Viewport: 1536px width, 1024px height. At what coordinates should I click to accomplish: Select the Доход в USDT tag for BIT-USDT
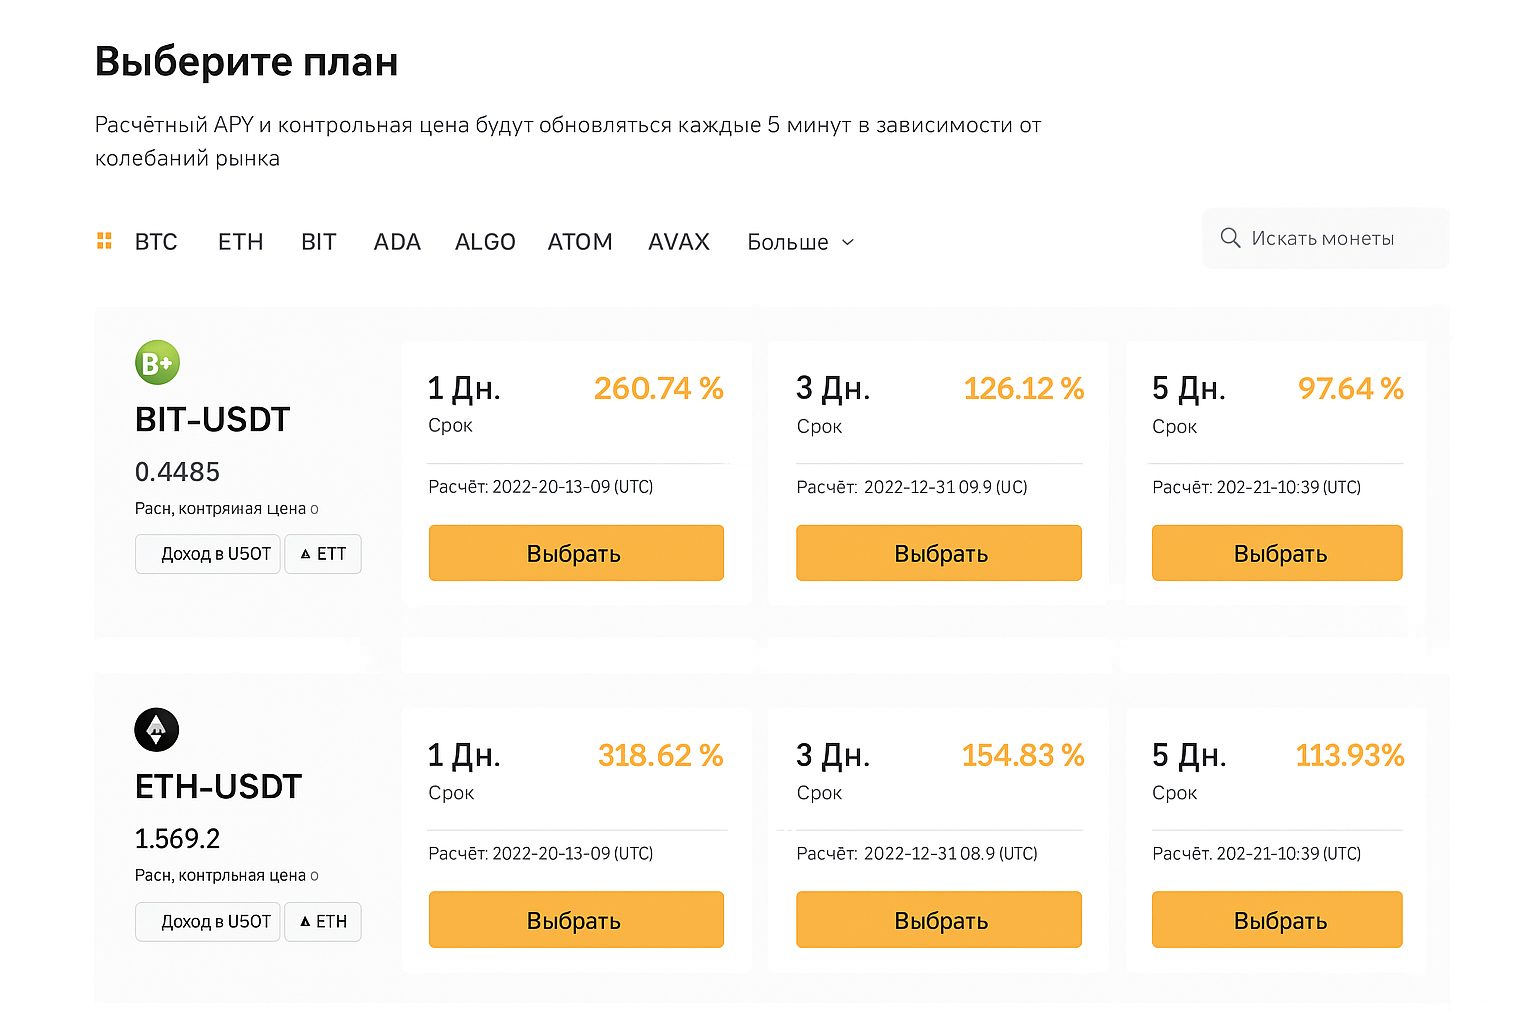click(207, 553)
